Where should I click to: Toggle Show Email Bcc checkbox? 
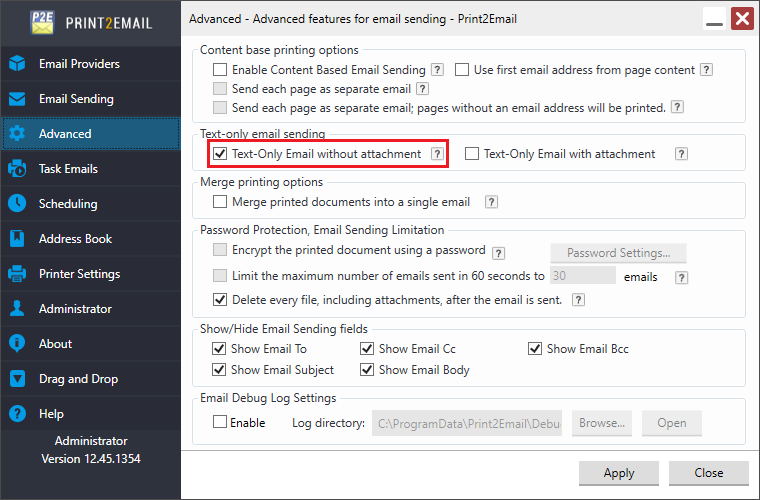pos(535,349)
